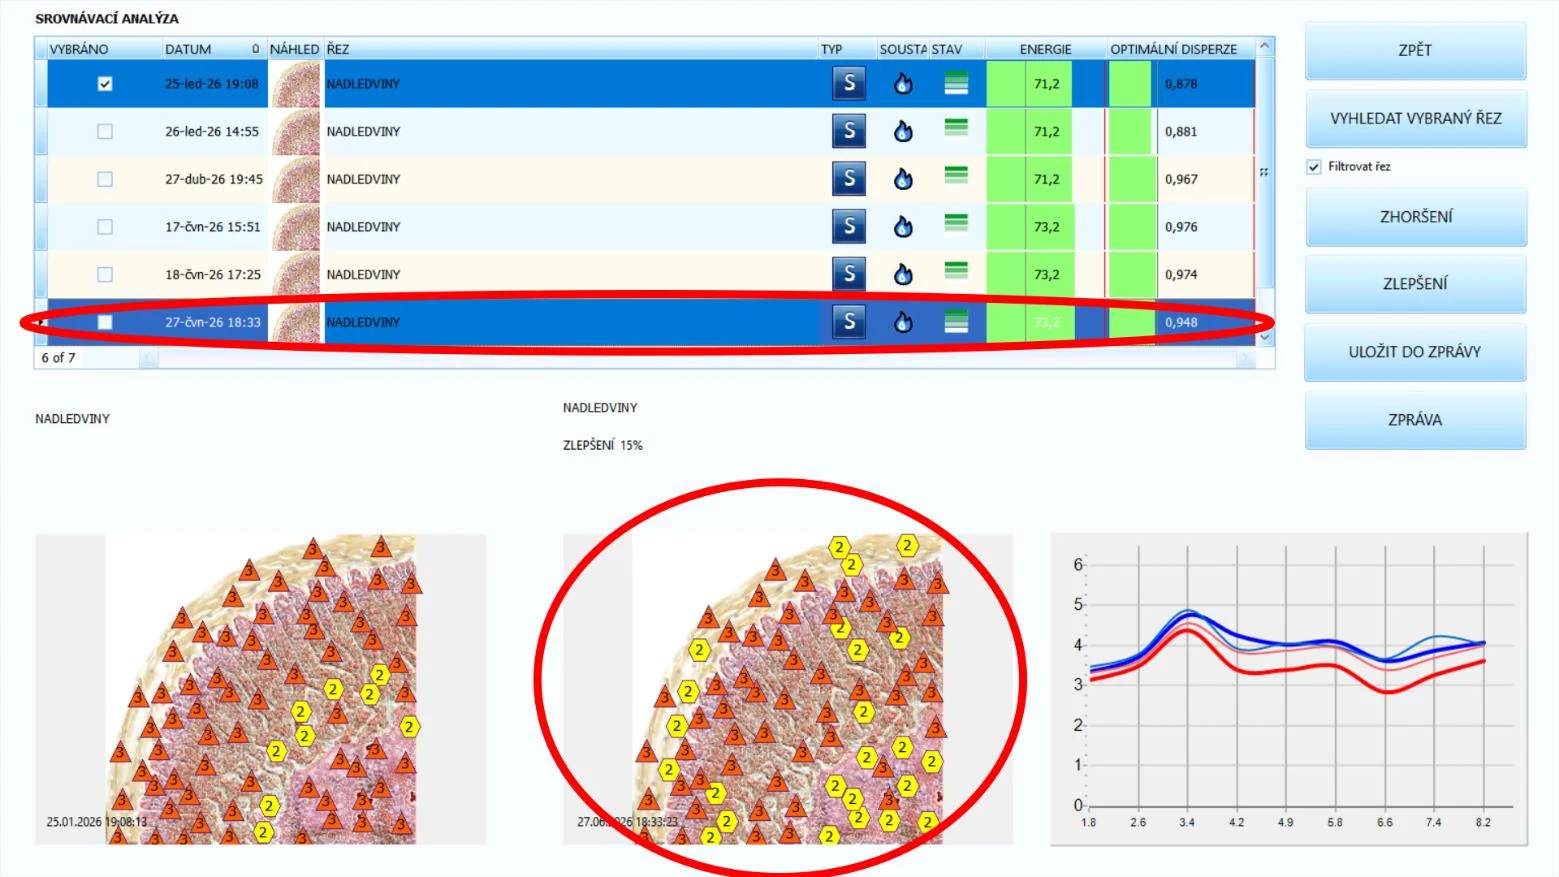Toggle the Filtrovat řez checkbox
Screen dimensions: 1559x877
1314,167
